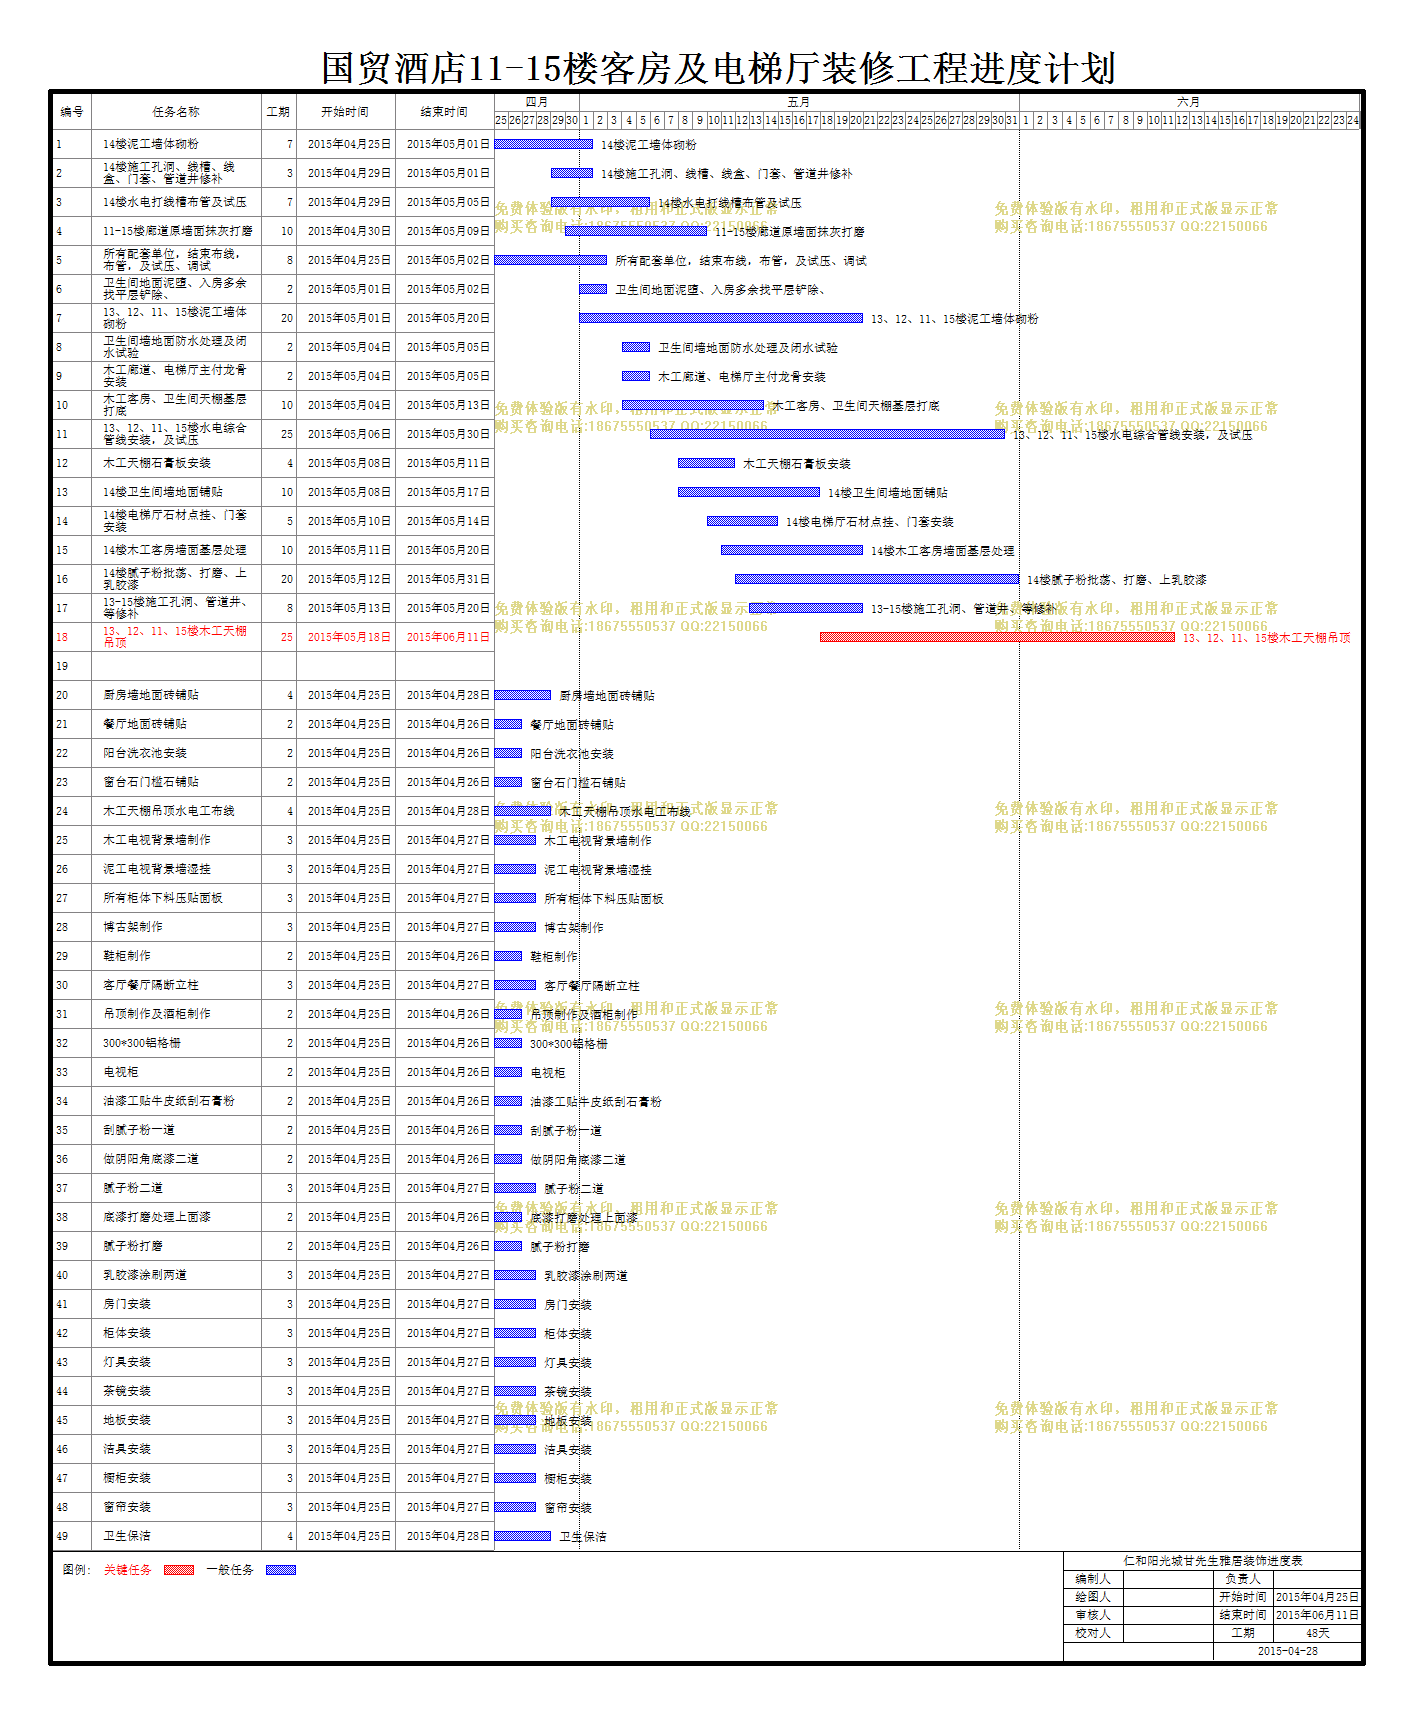Click the 结束时间 column header in the table
This screenshot has height=1712, width=1412.
pos(444,112)
